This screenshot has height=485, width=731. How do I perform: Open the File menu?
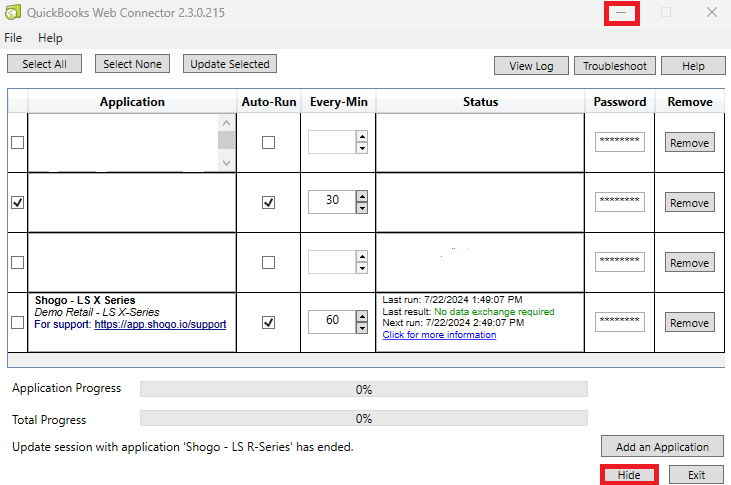point(13,38)
